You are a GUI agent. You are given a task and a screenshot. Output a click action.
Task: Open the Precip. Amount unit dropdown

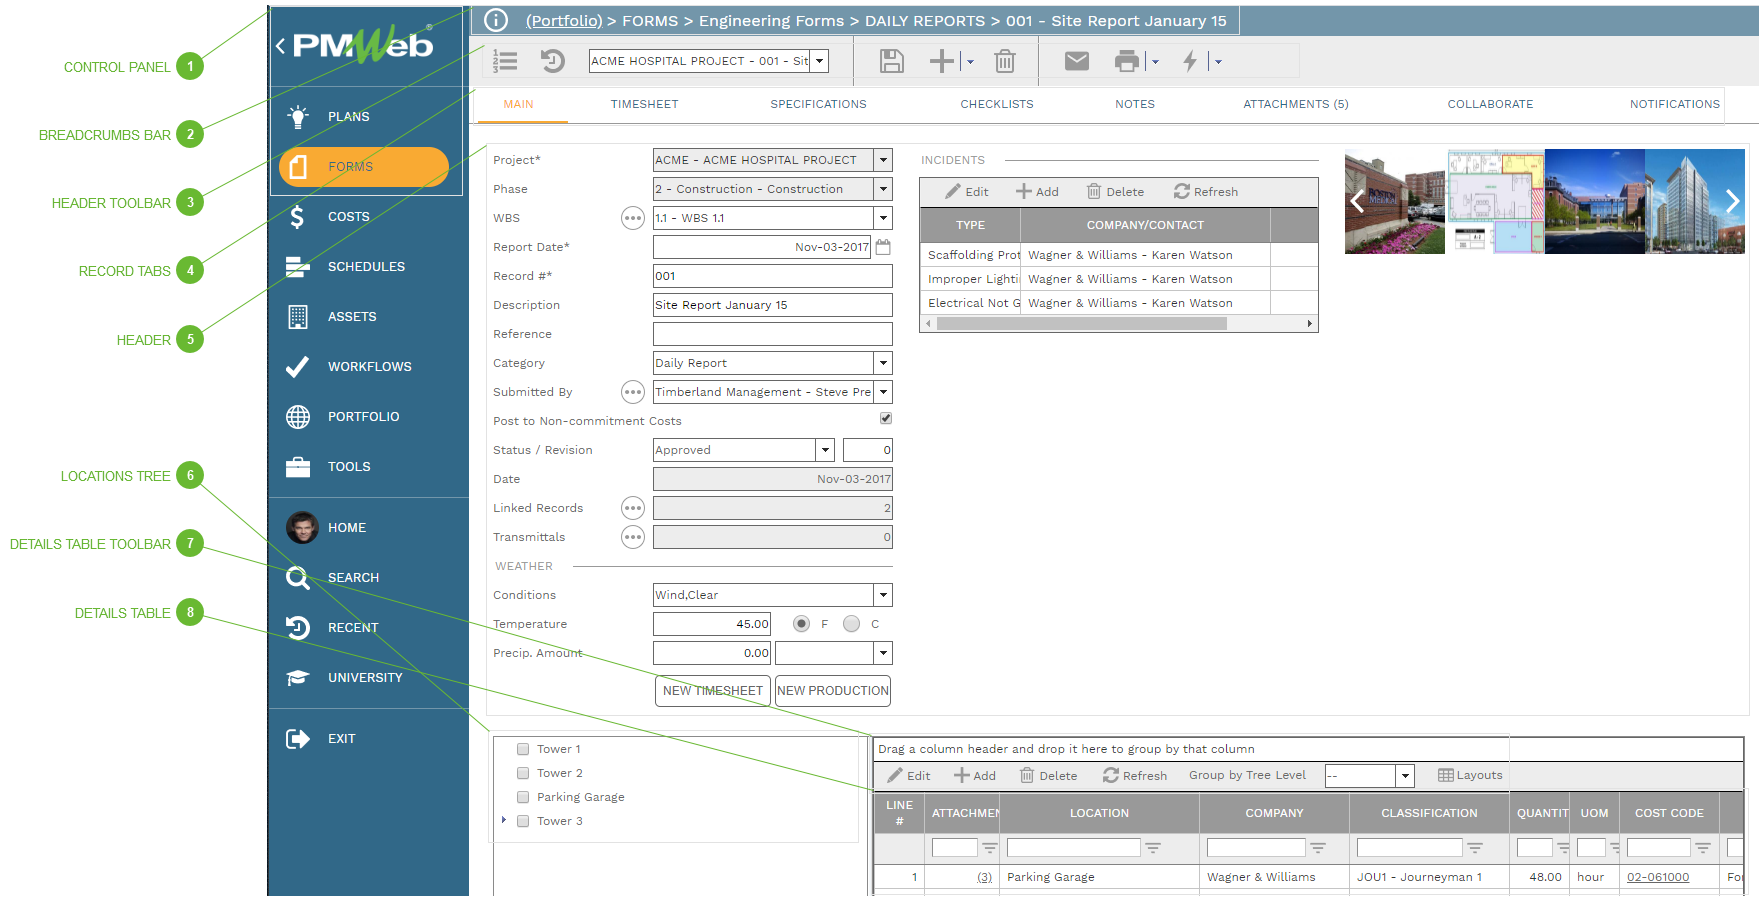click(x=883, y=653)
